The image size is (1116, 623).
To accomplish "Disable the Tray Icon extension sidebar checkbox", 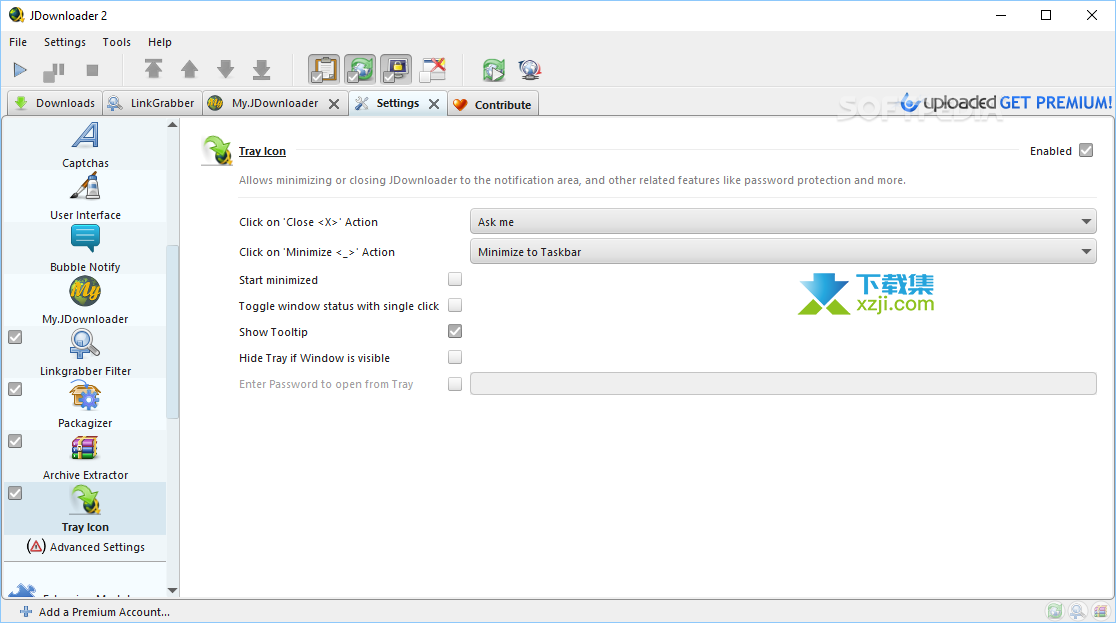I will pos(15,493).
